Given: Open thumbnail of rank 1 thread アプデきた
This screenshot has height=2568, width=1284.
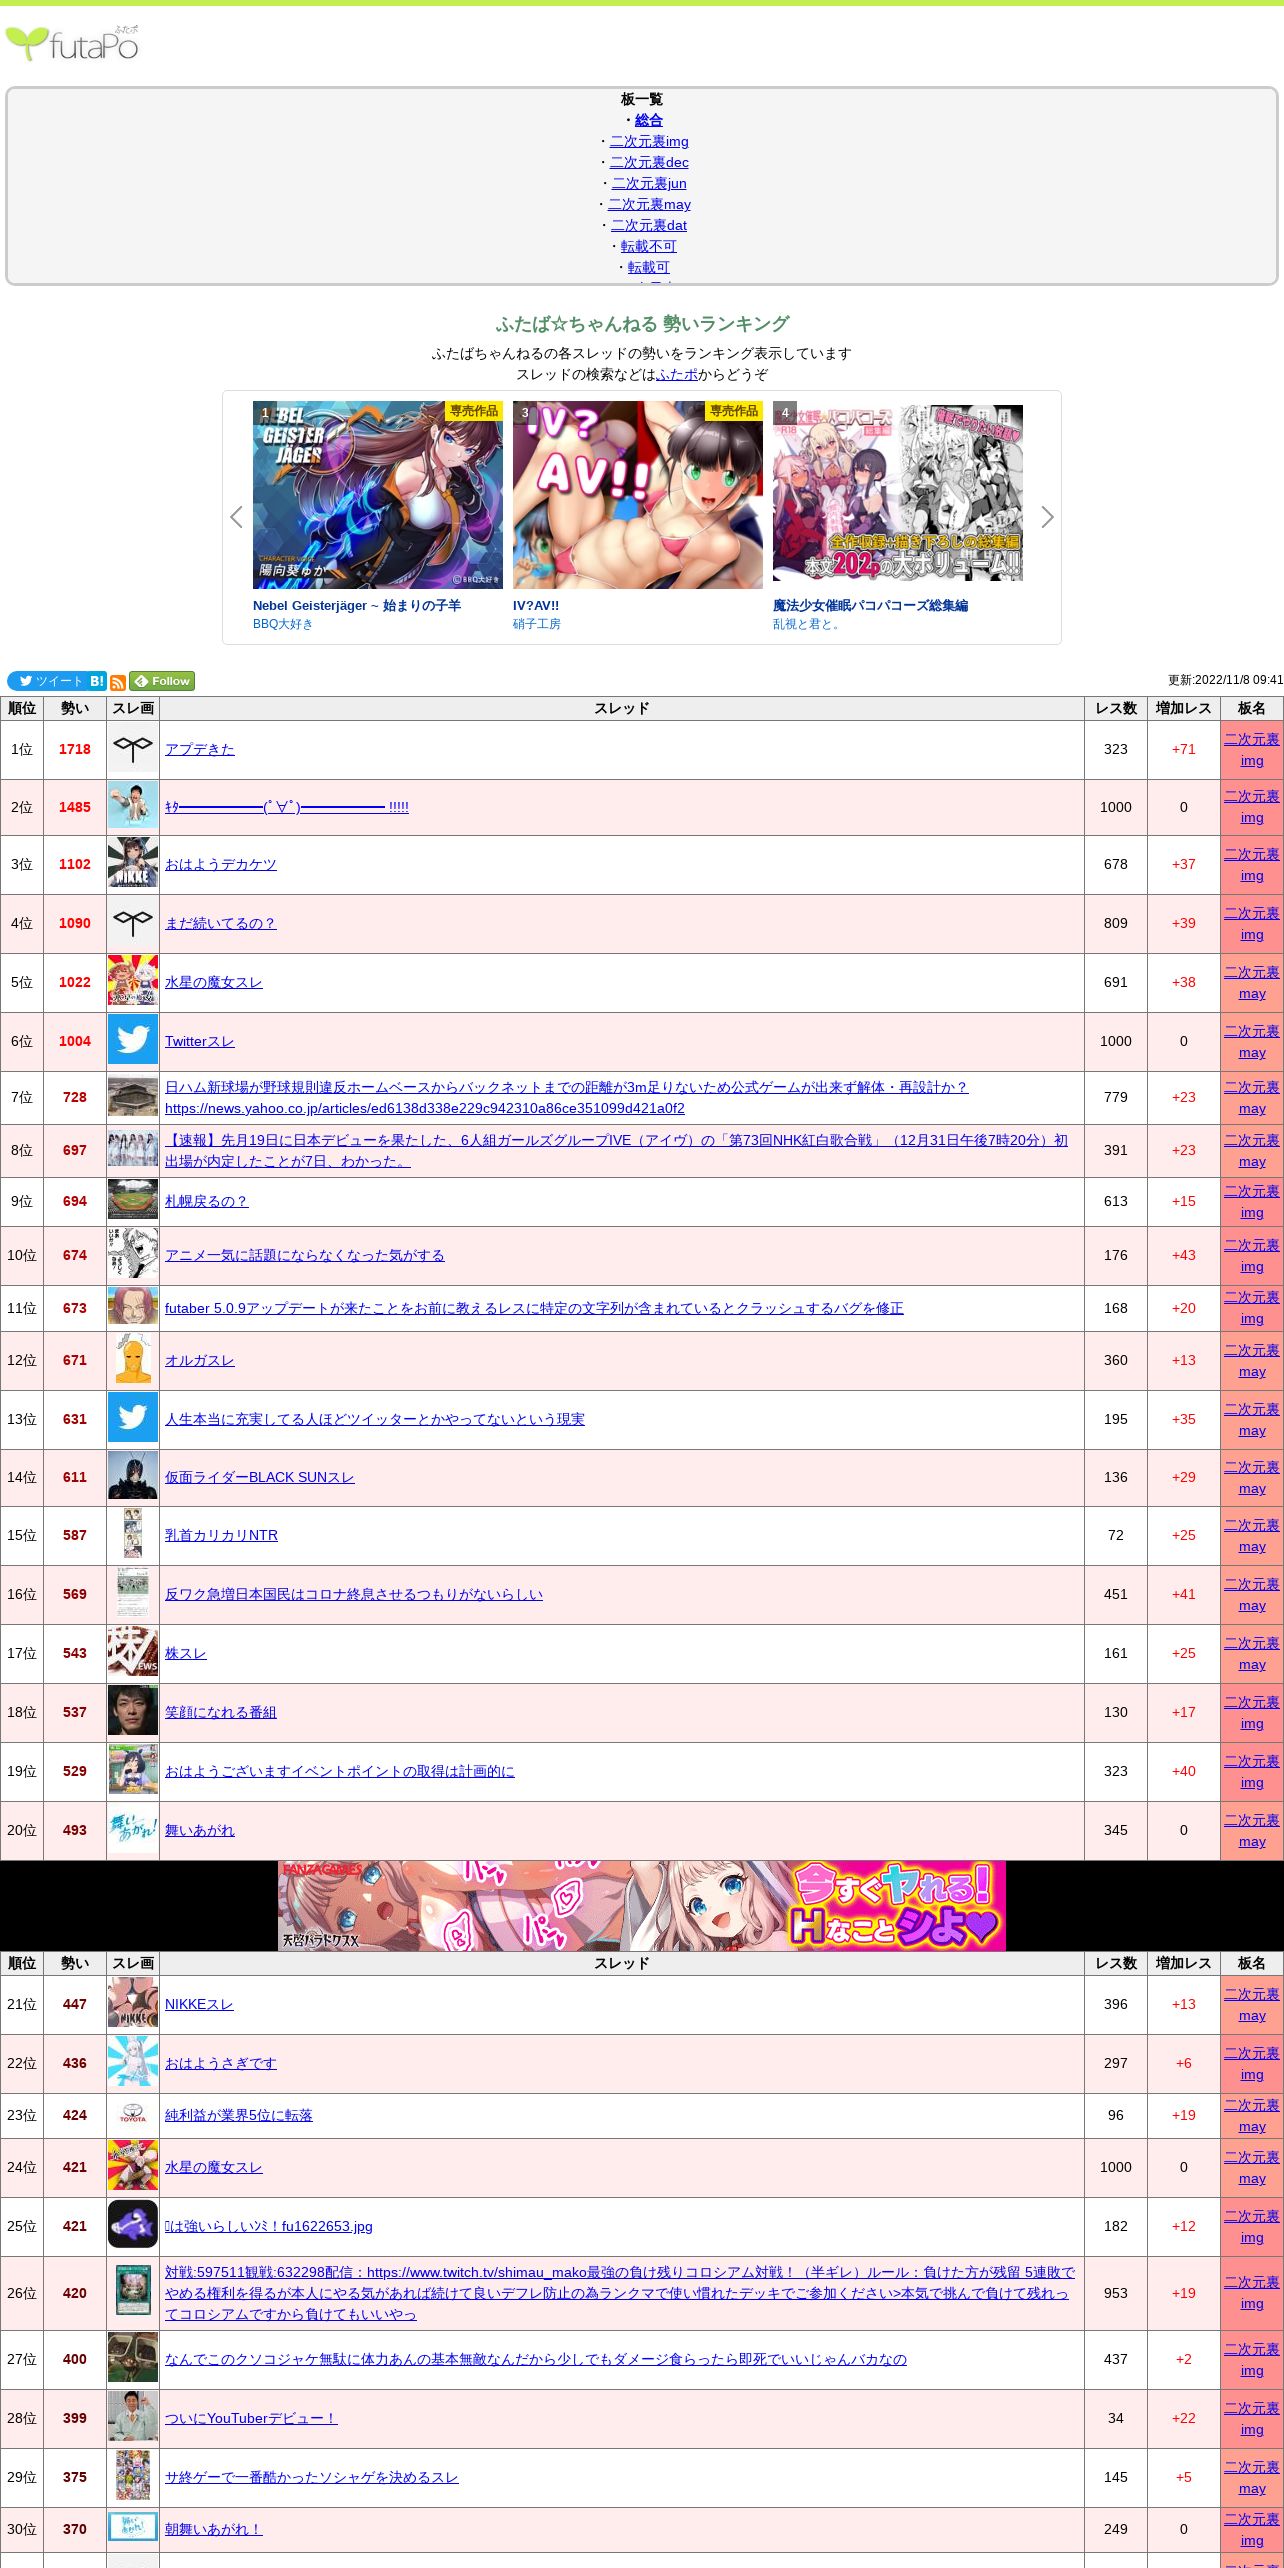Looking at the screenshot, I should [x=133, y=749].
